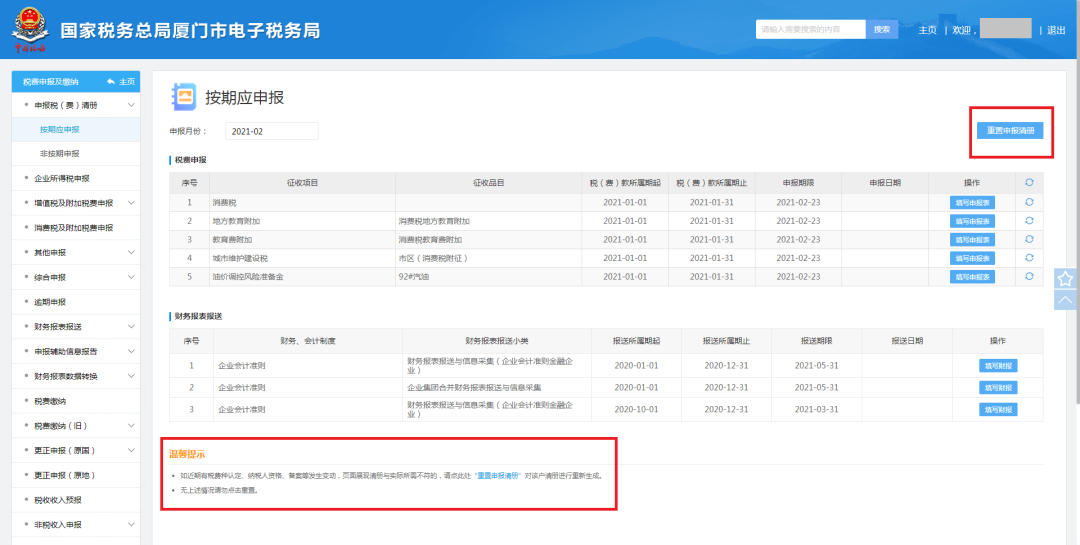The image size is (1080, 545).
Task: Expand the 财务报表数据转换 chevron
Action: (131, 376)
